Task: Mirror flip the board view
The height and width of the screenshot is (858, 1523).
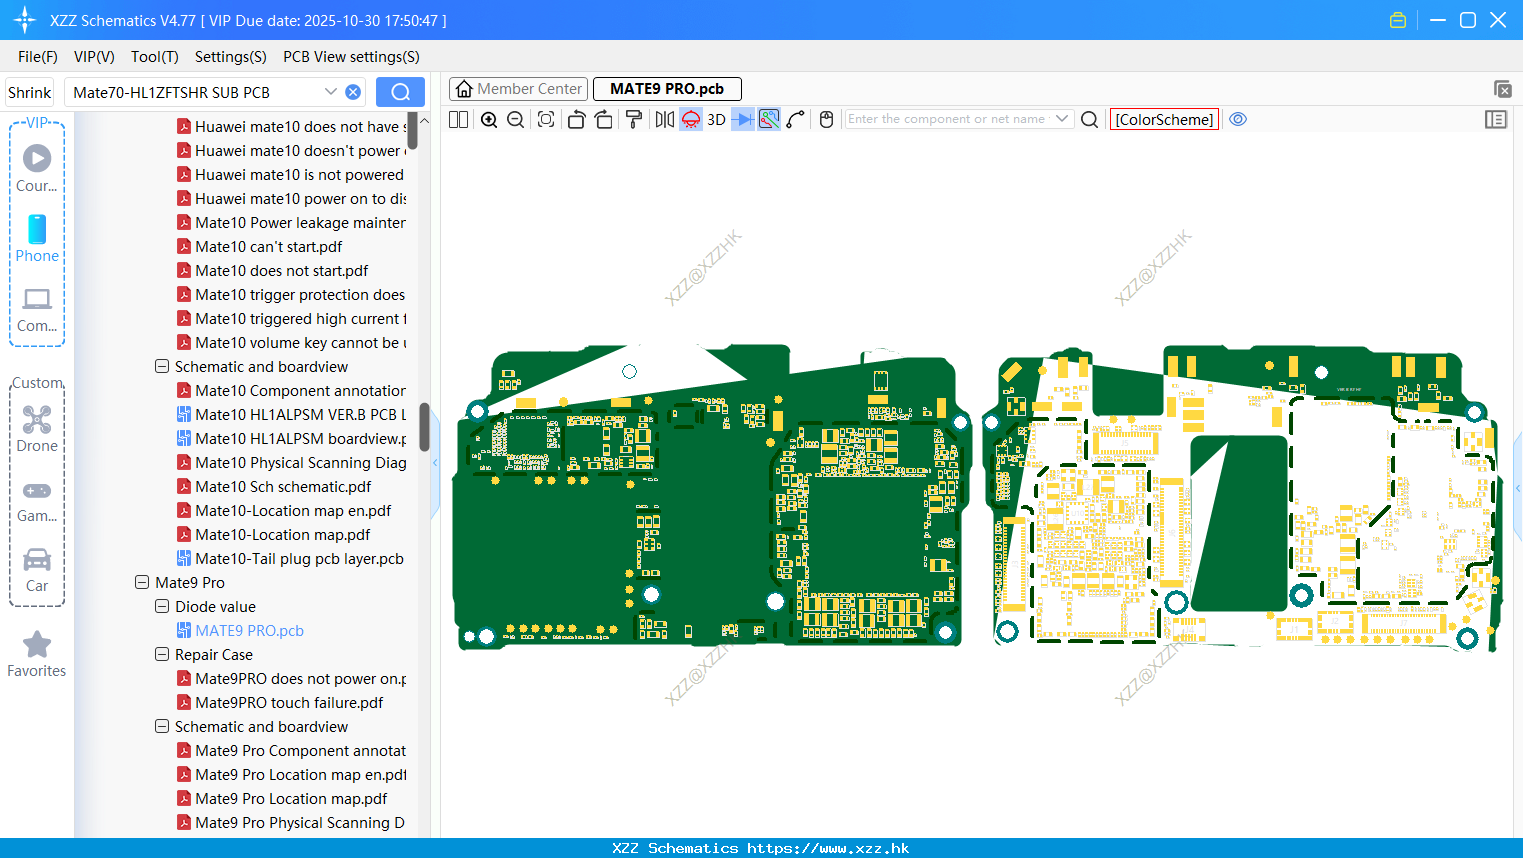Action: 664,119
